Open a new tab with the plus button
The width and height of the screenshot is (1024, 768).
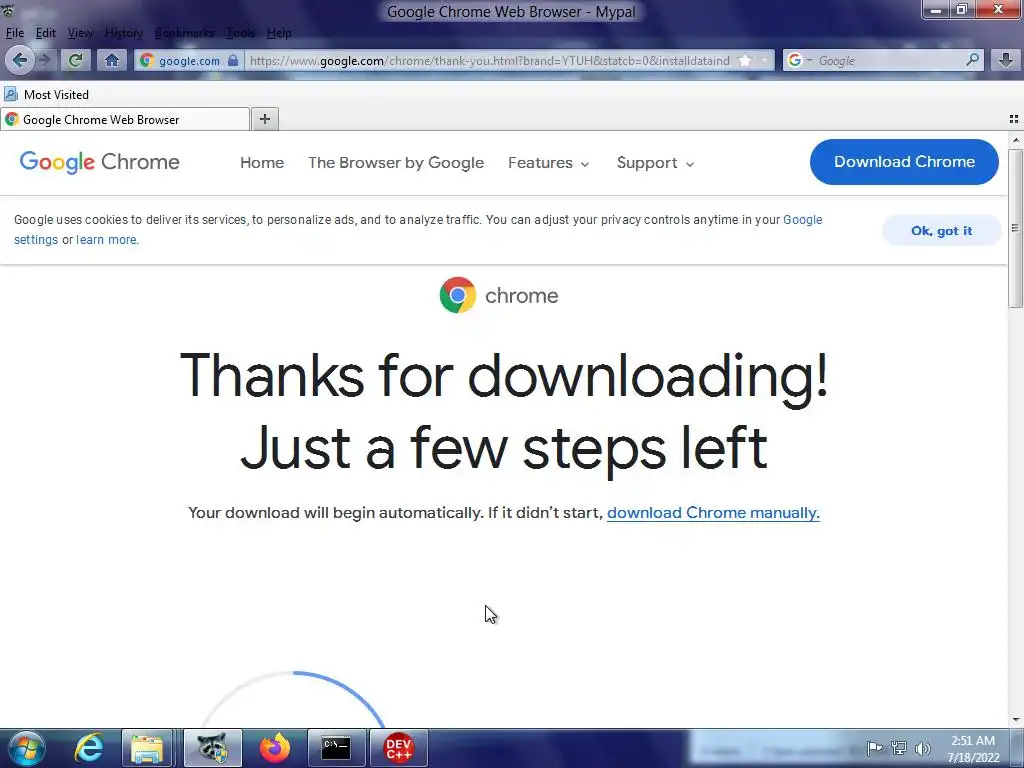click(264, 119)
